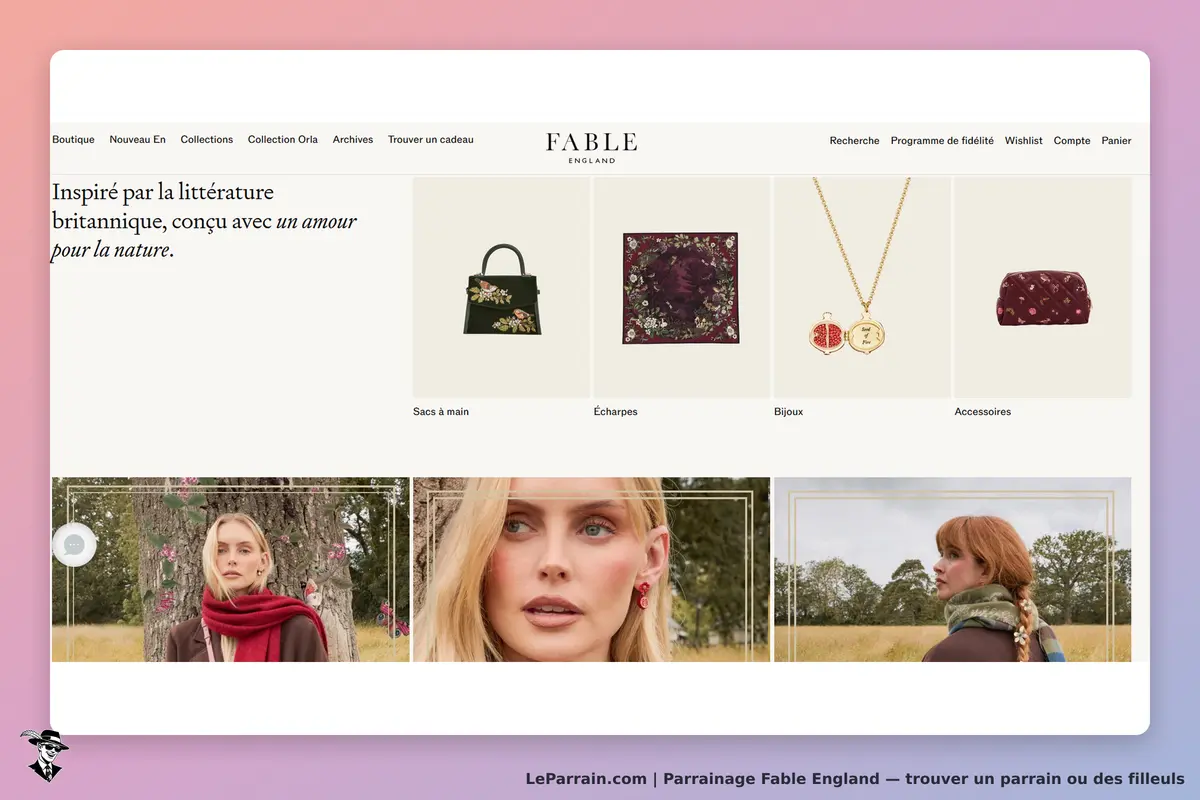Select Collection Orla in navigation
The height and width of the screenshot is (800, 1200).
(x=283, y=140)
